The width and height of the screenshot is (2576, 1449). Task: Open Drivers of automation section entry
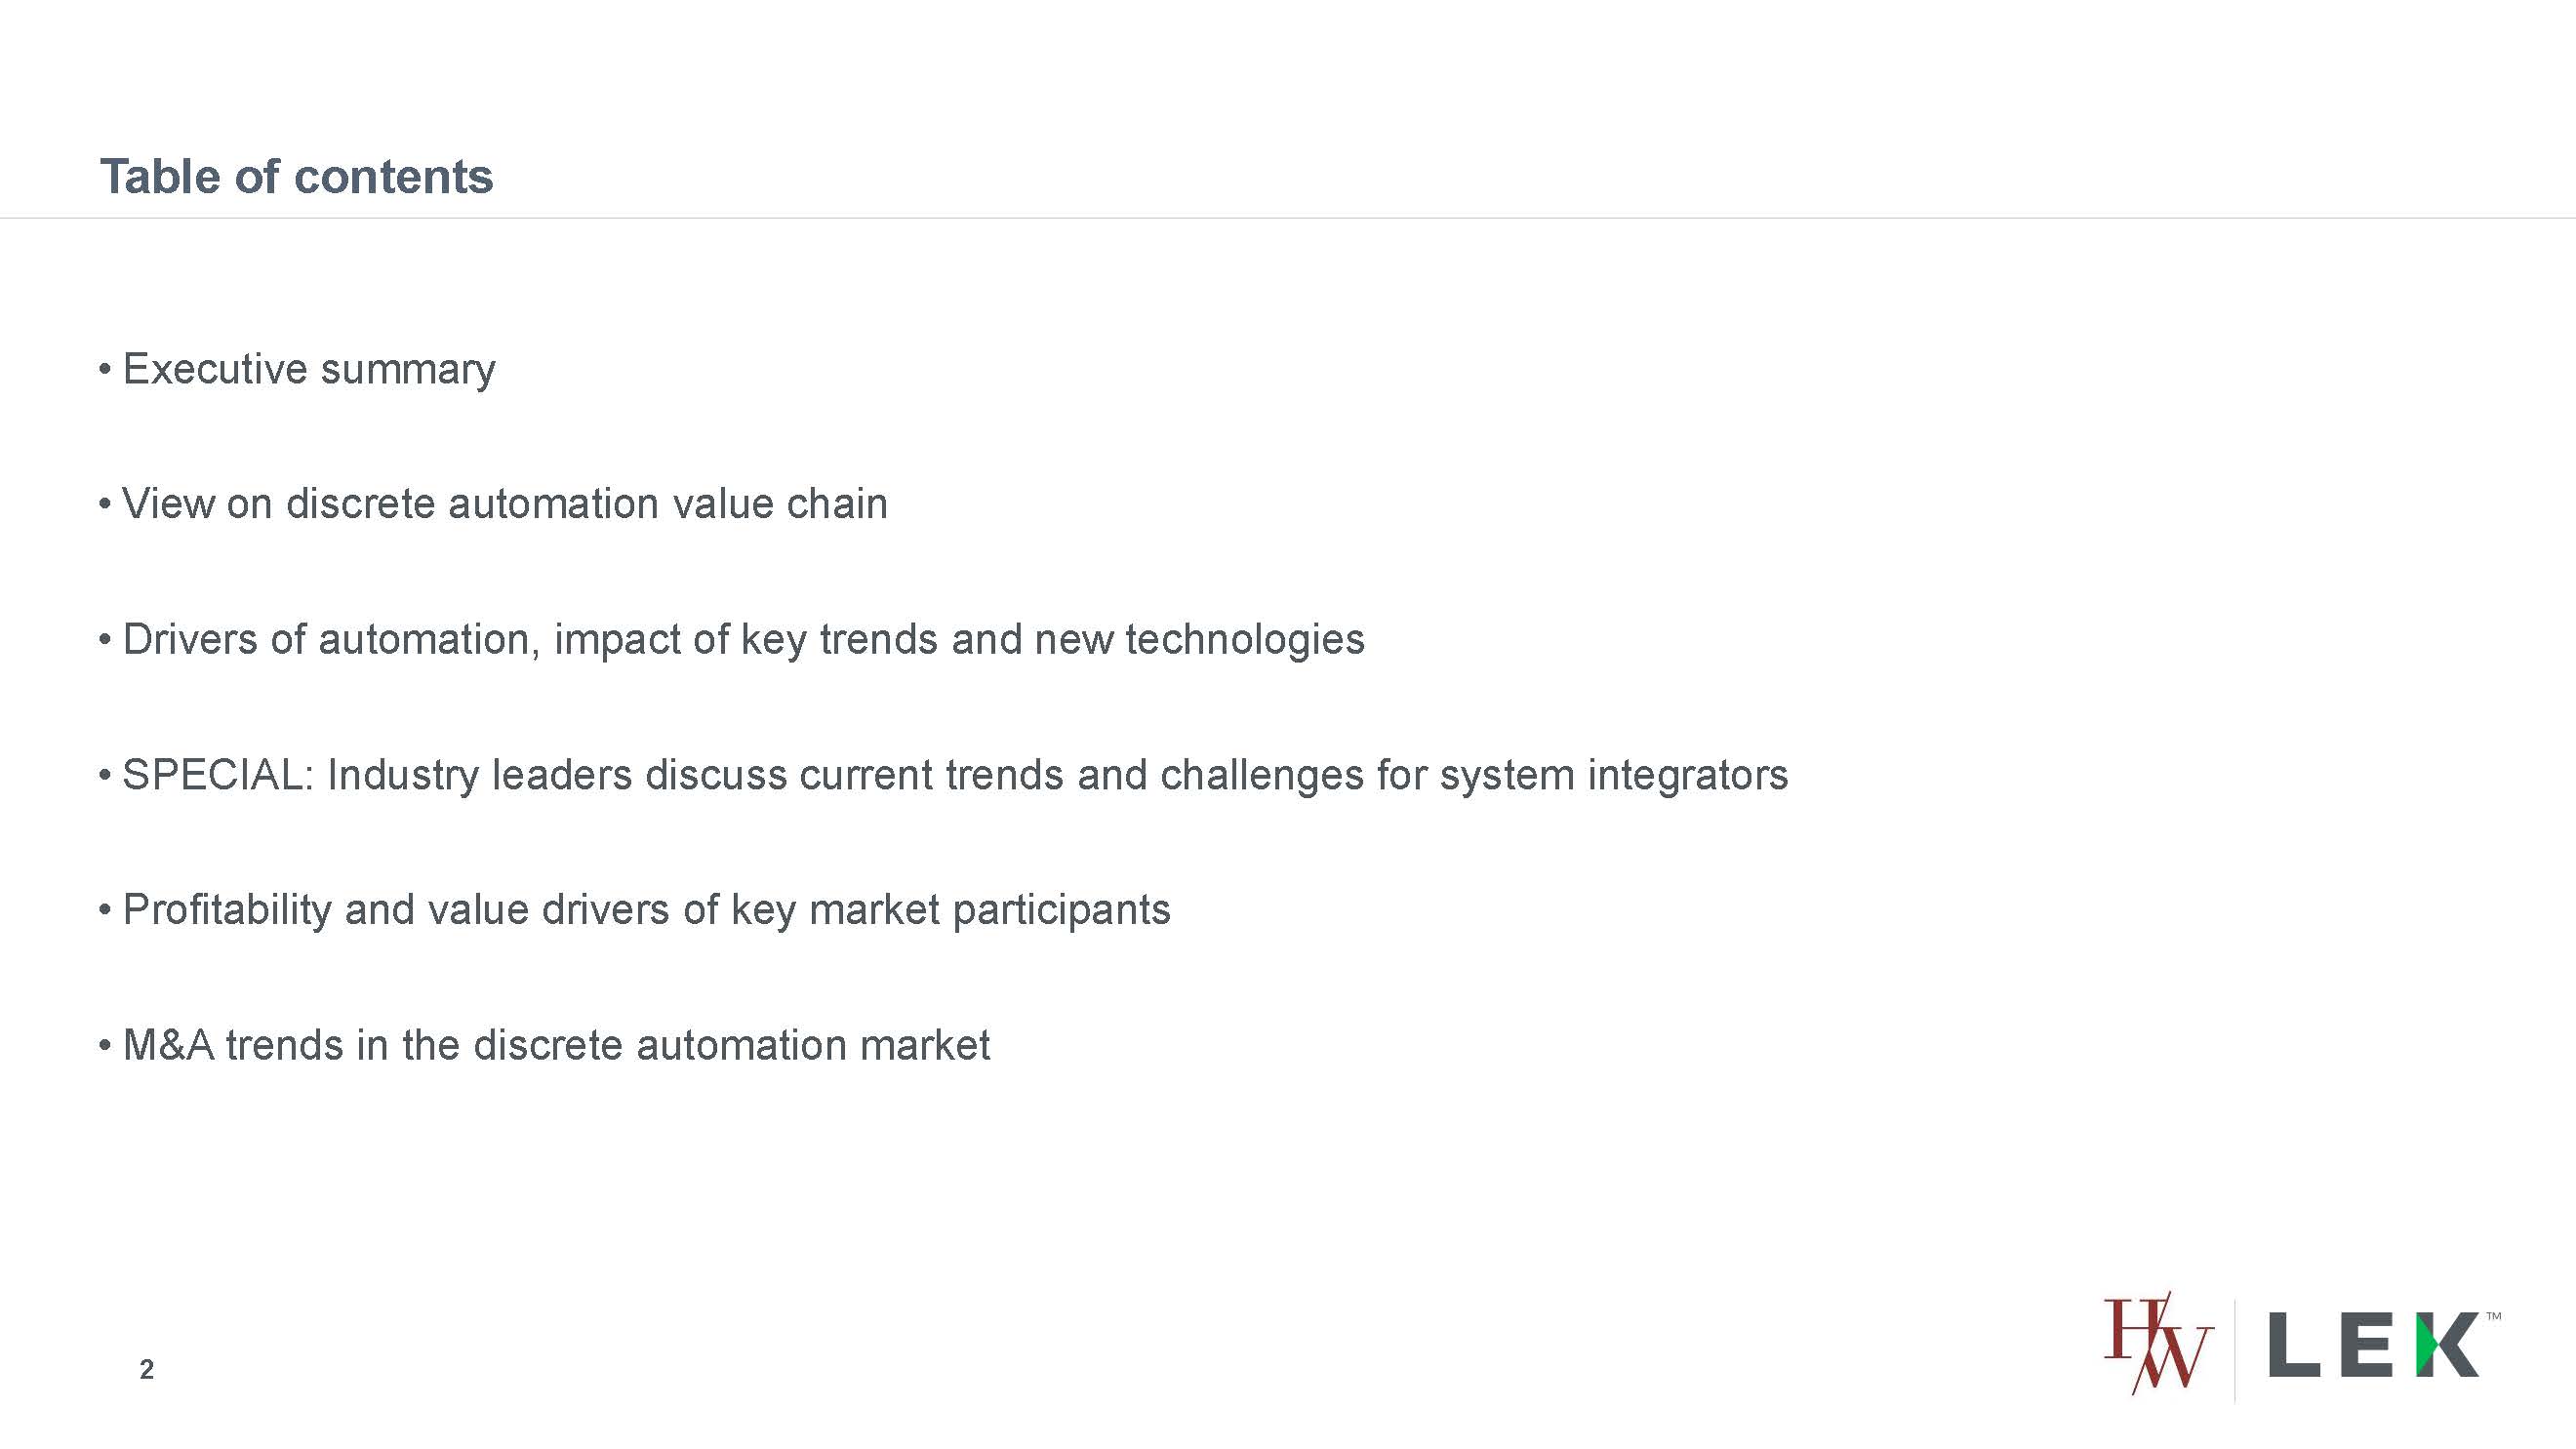click(743, 639)
